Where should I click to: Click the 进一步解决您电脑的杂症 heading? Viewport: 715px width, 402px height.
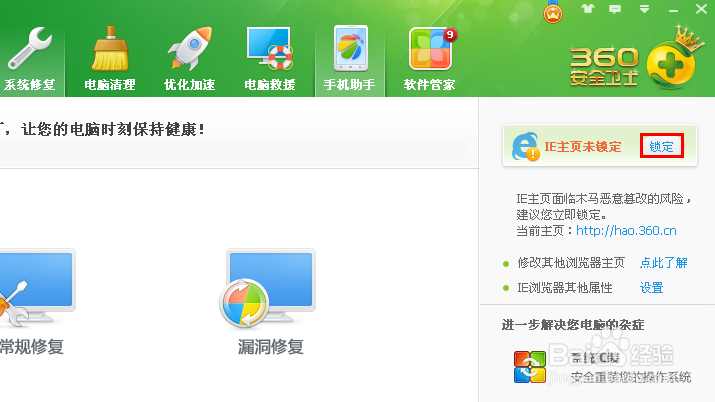(573, 325)
